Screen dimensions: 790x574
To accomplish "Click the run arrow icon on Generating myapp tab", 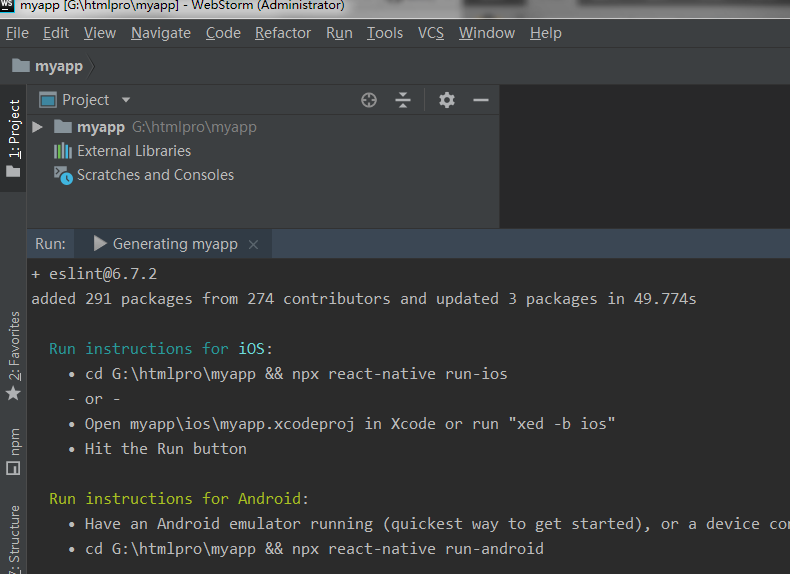I will [x=100, y=244].
